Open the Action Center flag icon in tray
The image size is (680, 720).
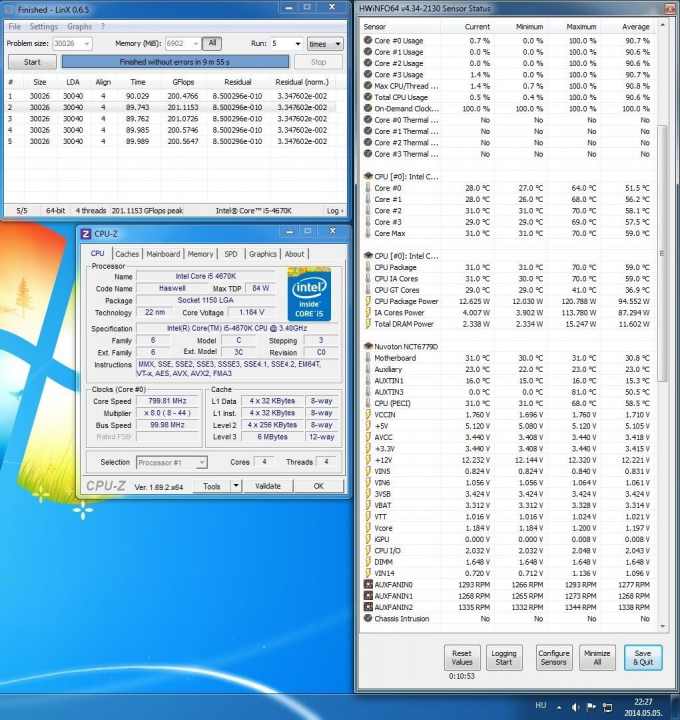pos(591,707)
